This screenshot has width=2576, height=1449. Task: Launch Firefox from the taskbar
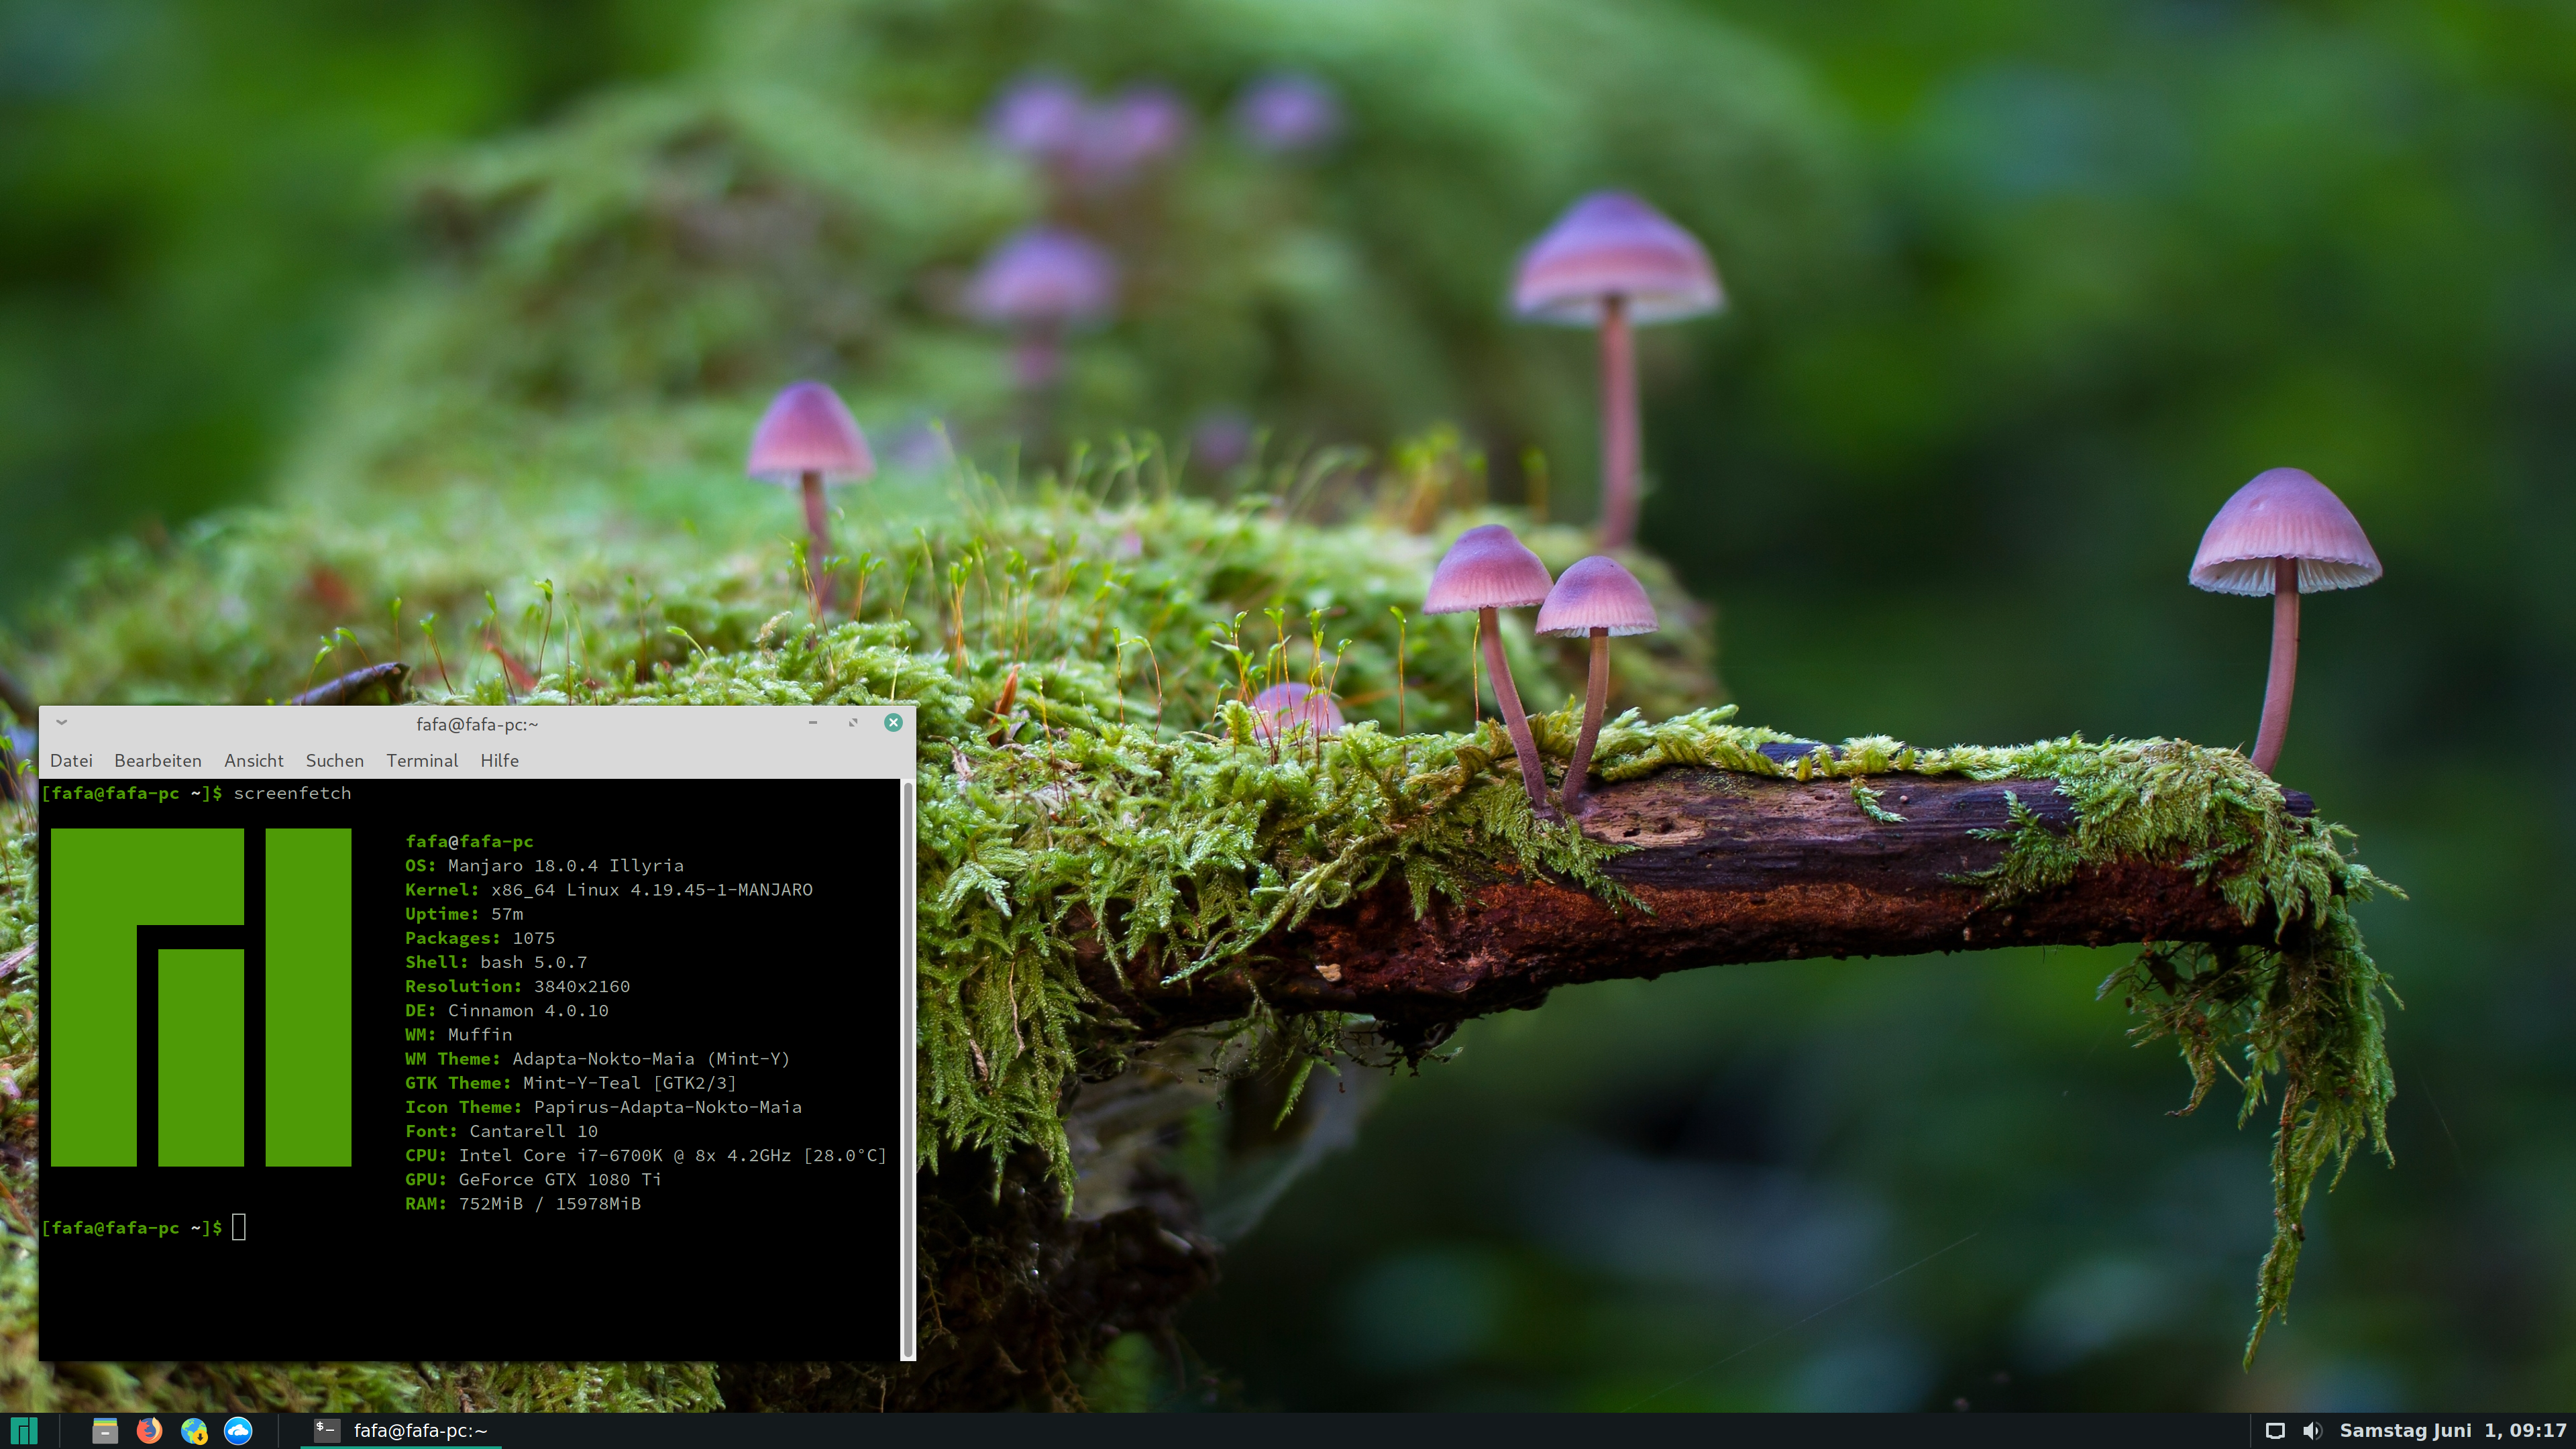[150, 1431]
